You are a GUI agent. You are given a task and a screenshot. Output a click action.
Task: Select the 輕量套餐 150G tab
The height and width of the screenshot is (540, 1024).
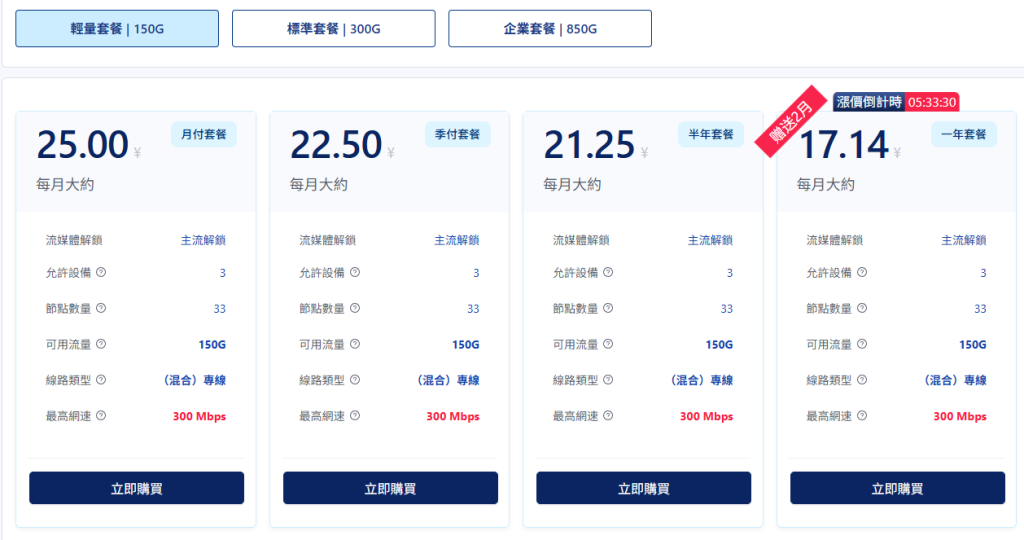(x=117, y=29)
